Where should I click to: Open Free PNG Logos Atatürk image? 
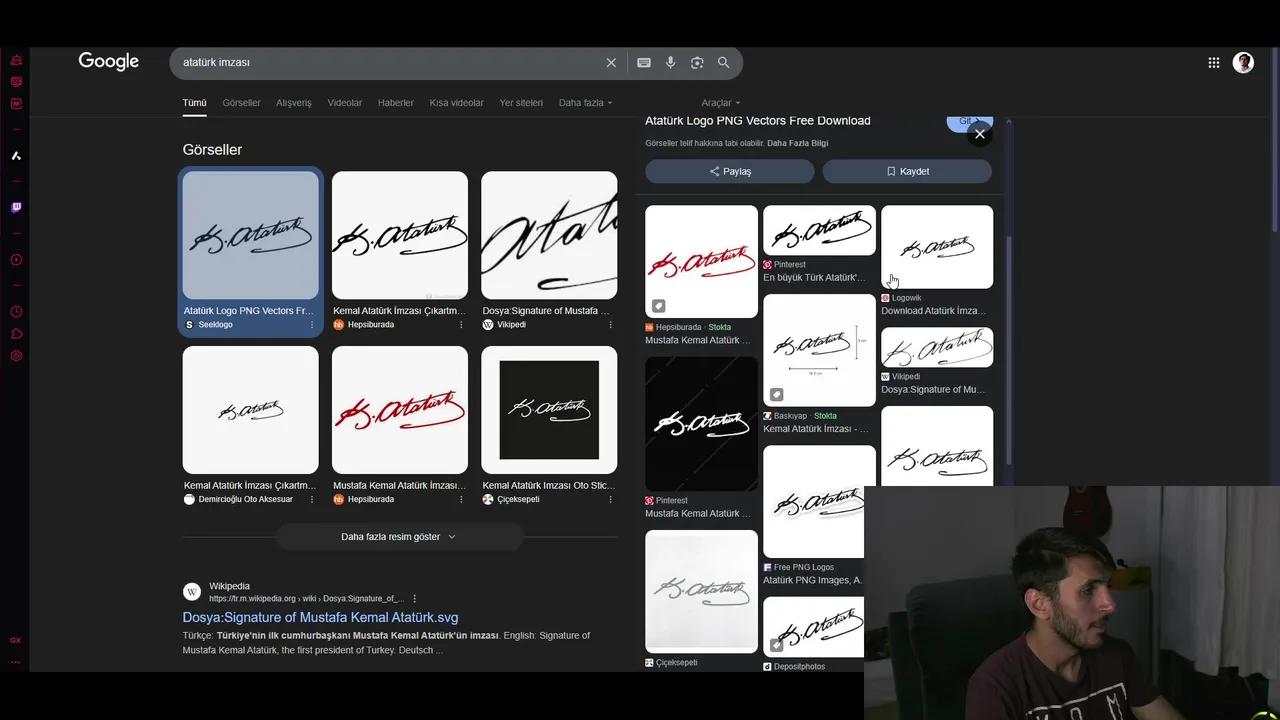[x=813, y=501]
